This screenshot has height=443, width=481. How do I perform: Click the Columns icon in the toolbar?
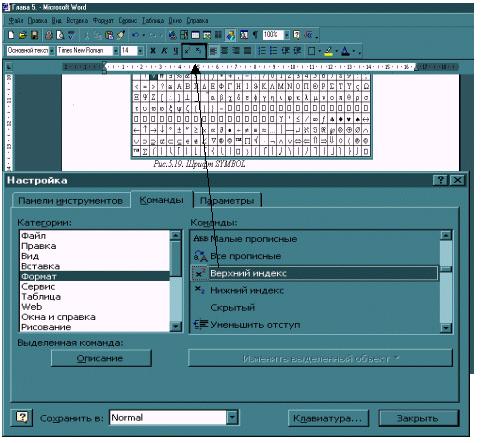point(218,35)
